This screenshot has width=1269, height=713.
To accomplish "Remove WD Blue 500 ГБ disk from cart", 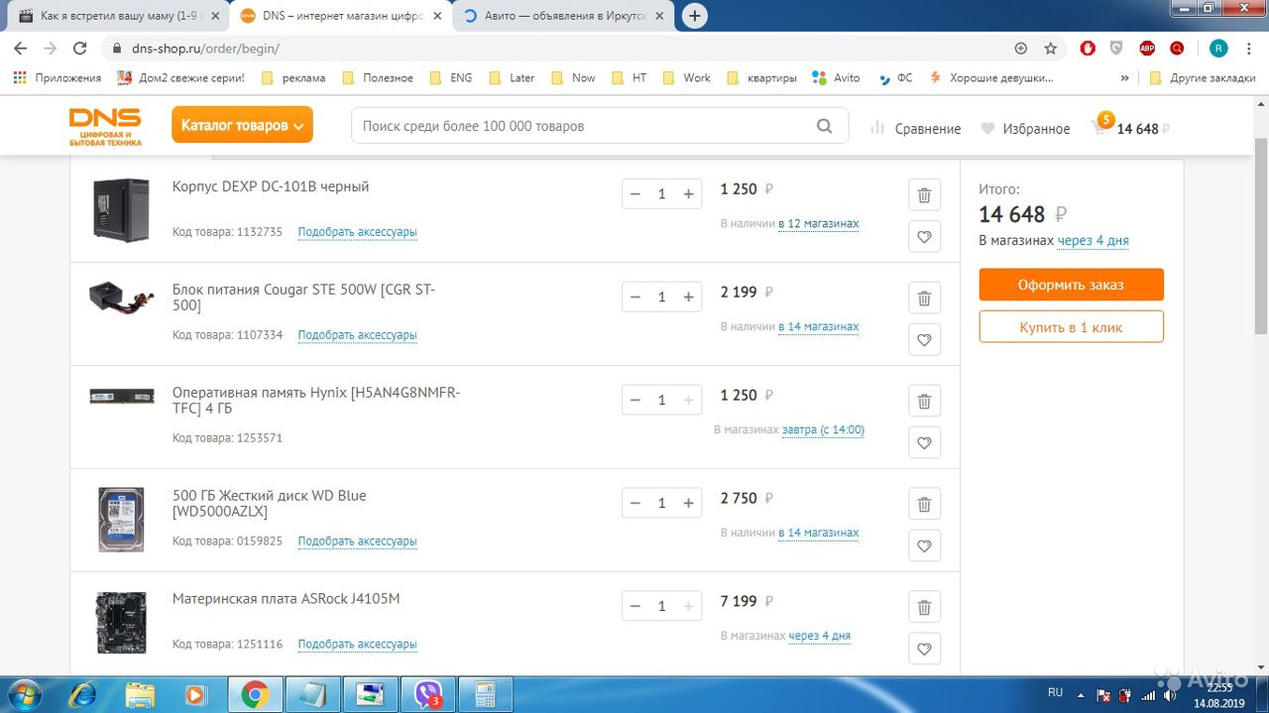I will pyautogui.click(x=924, y=504).
